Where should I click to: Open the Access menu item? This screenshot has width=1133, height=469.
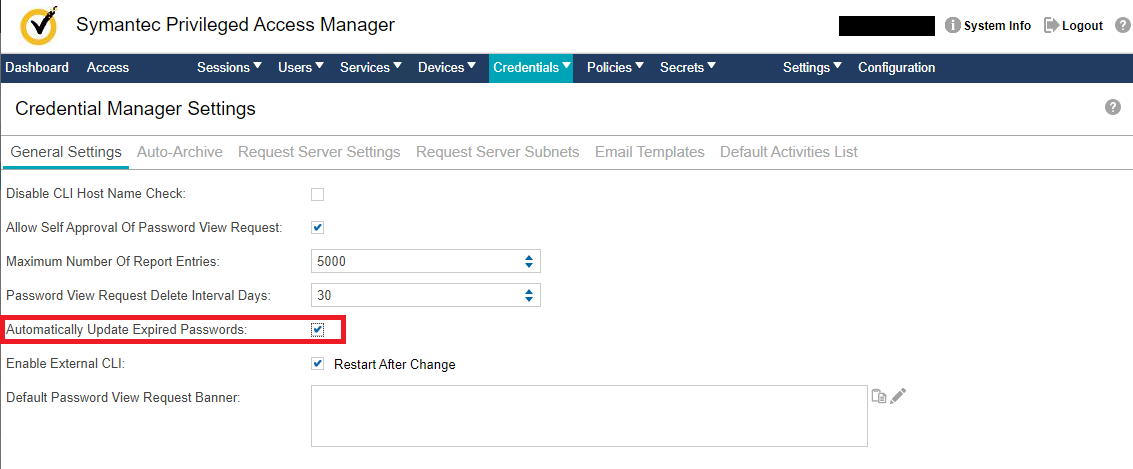[108, 67]
